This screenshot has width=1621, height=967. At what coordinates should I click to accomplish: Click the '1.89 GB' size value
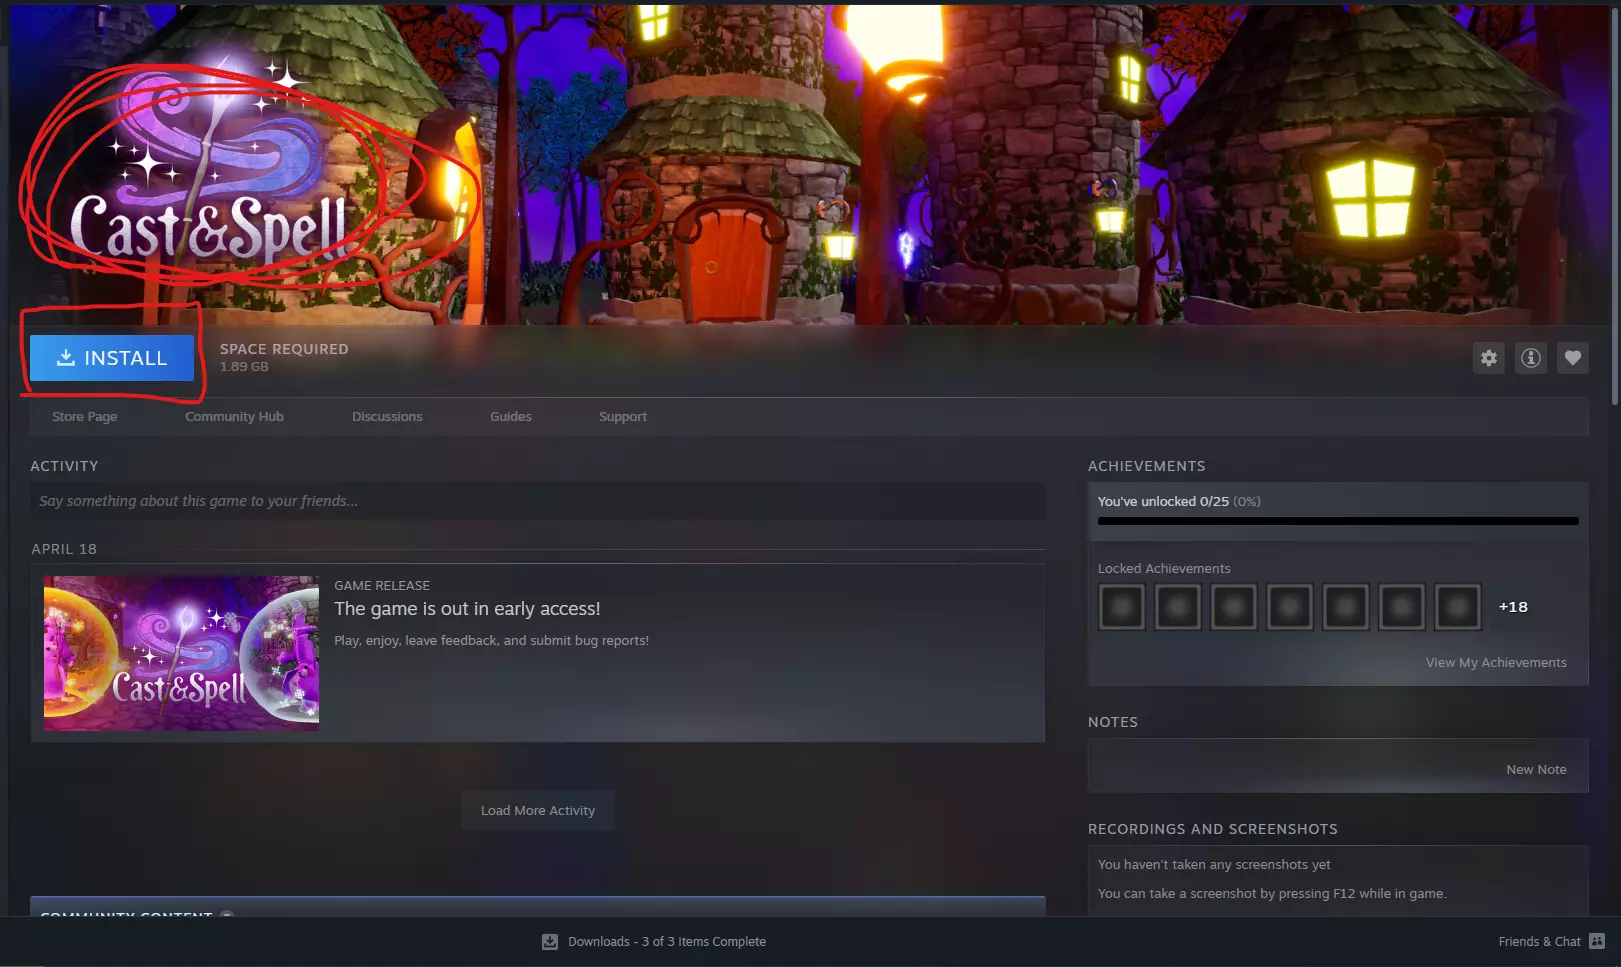pos(244,367)
